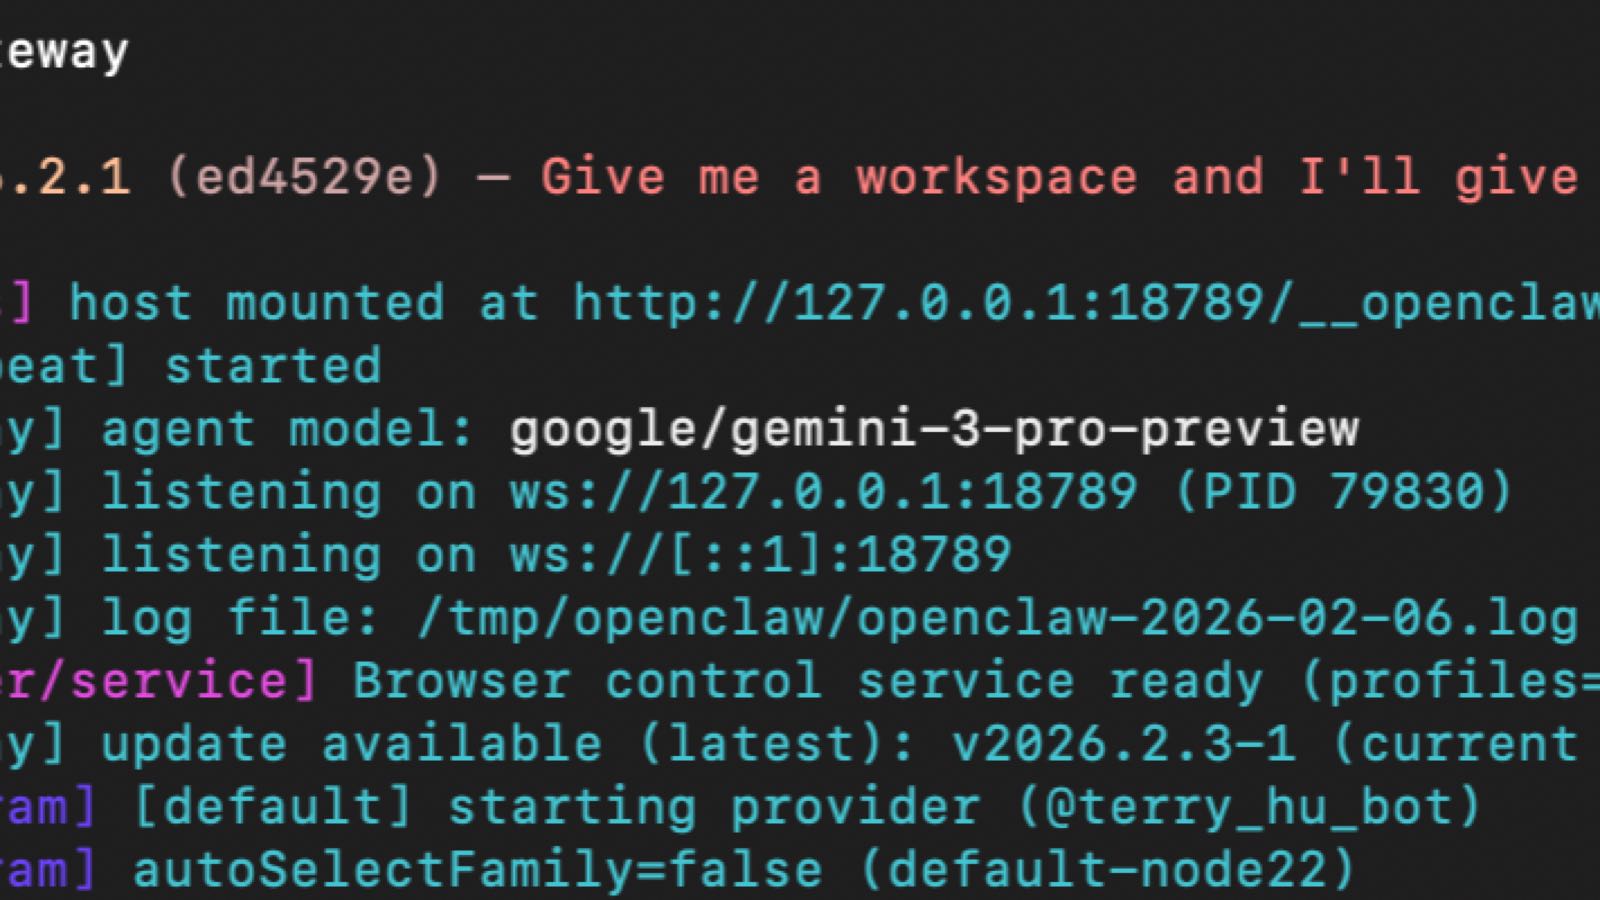
Task: Click the [default] account label
Action: (x=273, y=807)
